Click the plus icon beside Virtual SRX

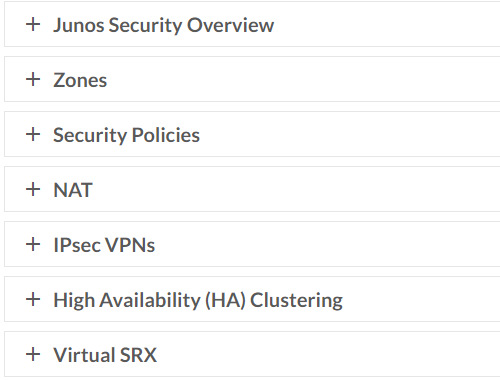tap(33, 354)
